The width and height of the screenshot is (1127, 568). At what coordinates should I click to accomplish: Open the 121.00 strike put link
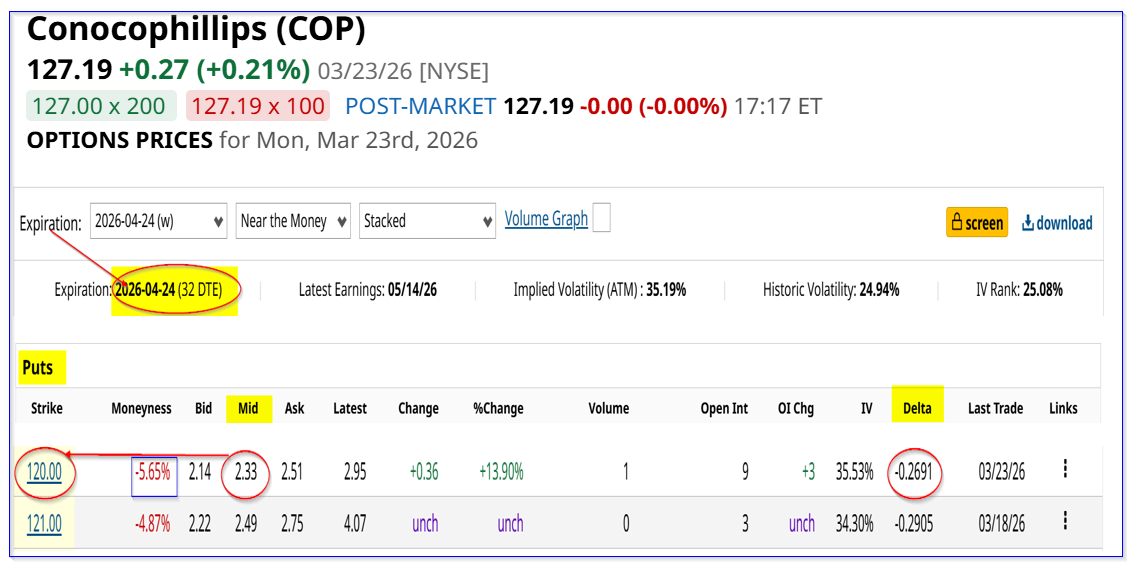tap(44, 523)
